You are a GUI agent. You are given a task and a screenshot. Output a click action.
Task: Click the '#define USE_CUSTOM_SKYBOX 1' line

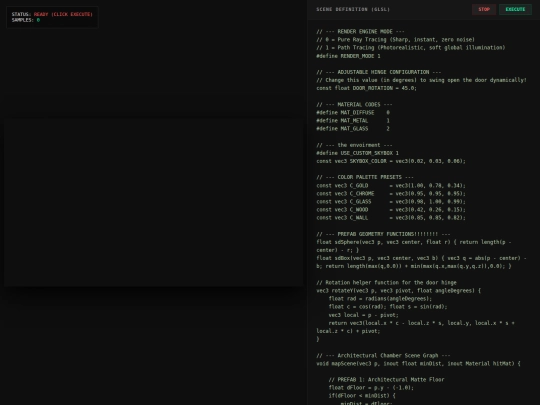tap(357, 153)
